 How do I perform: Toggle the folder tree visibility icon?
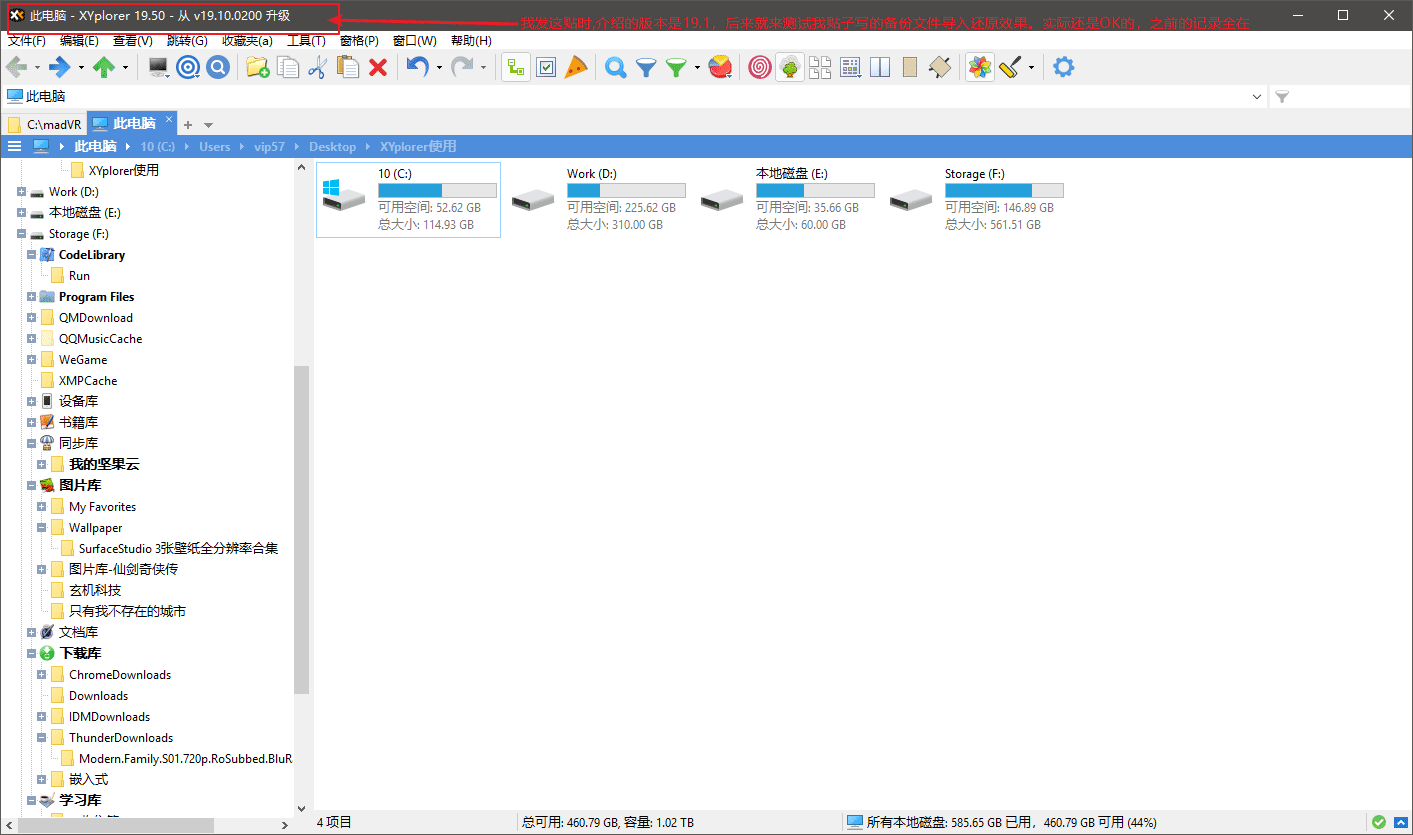[789, 67]
